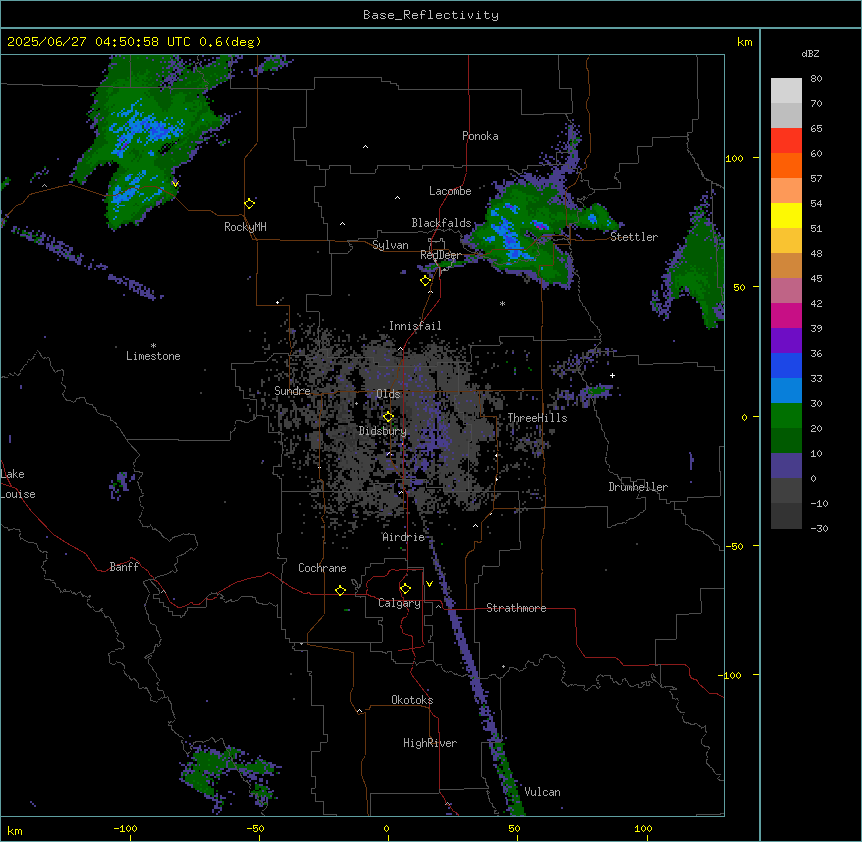Click the Airdrie city label

[x=404, y=537]
